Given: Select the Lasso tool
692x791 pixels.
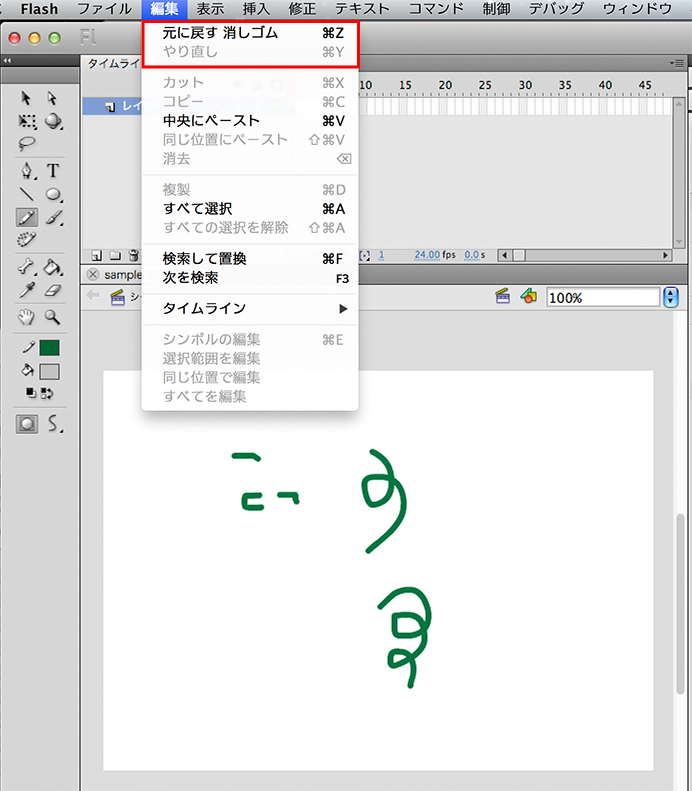Looking at the screenshot, I should [27, 144].
